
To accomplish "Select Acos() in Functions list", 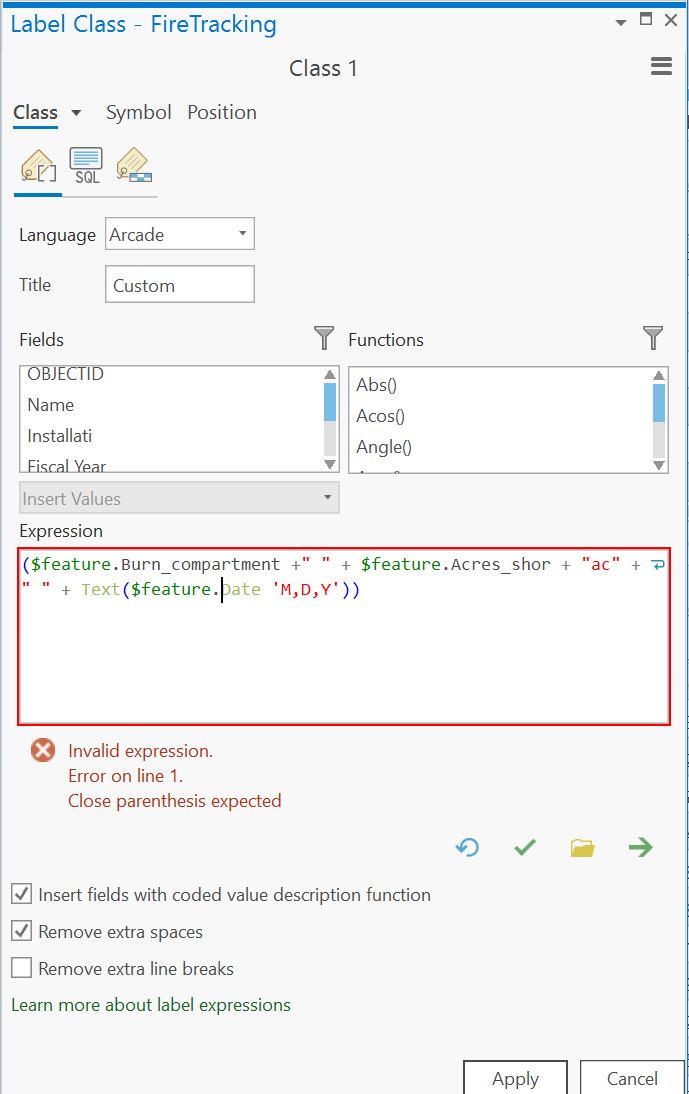I will point(381,416).
